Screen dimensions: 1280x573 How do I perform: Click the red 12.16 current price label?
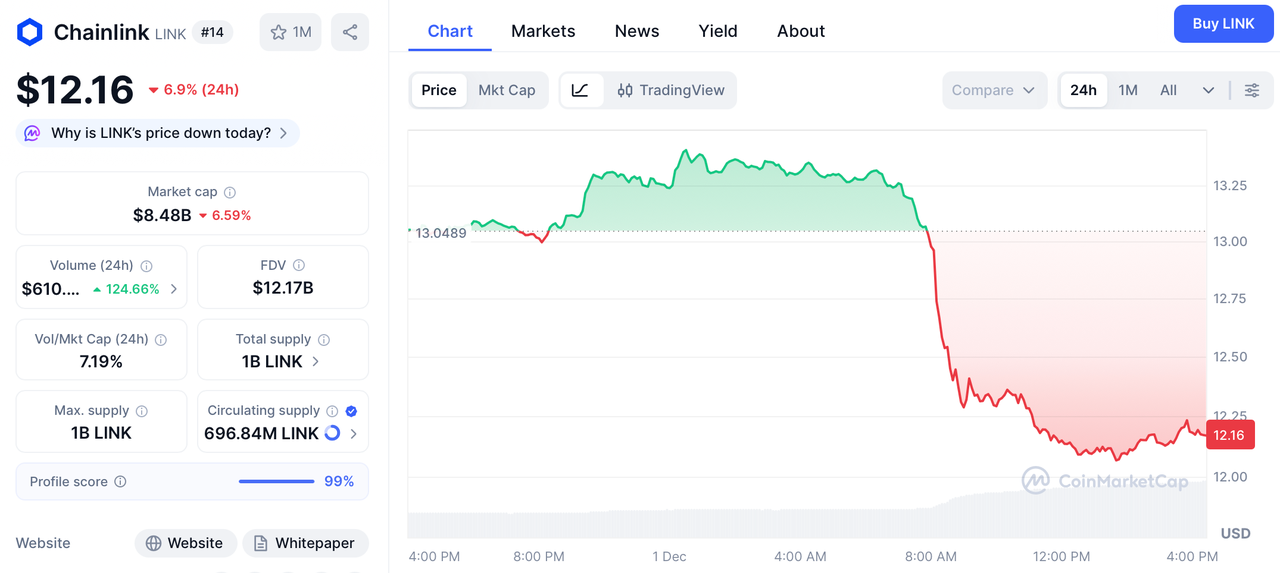coord(1229,435)
